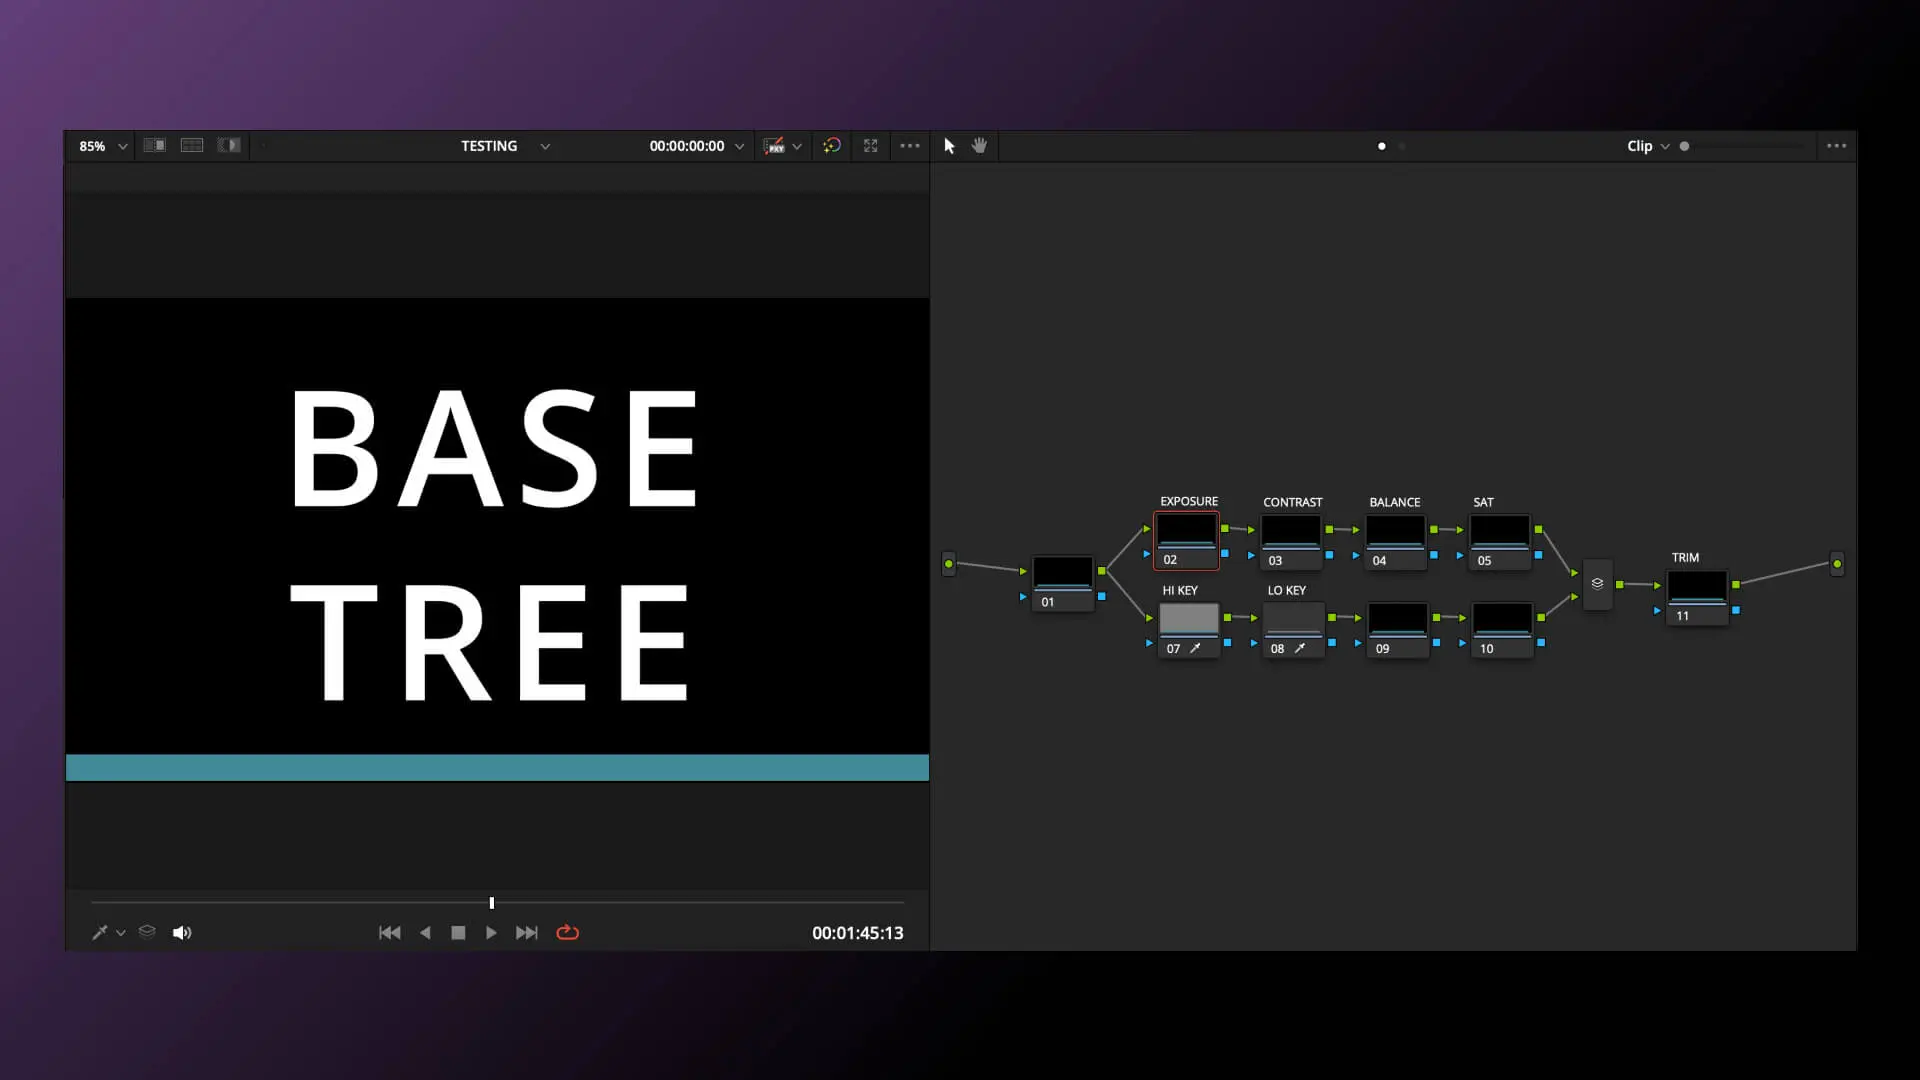Click the layer mixer node icon
Viewport: 1920px width, 1080px height.
[x=1597, y=584]
